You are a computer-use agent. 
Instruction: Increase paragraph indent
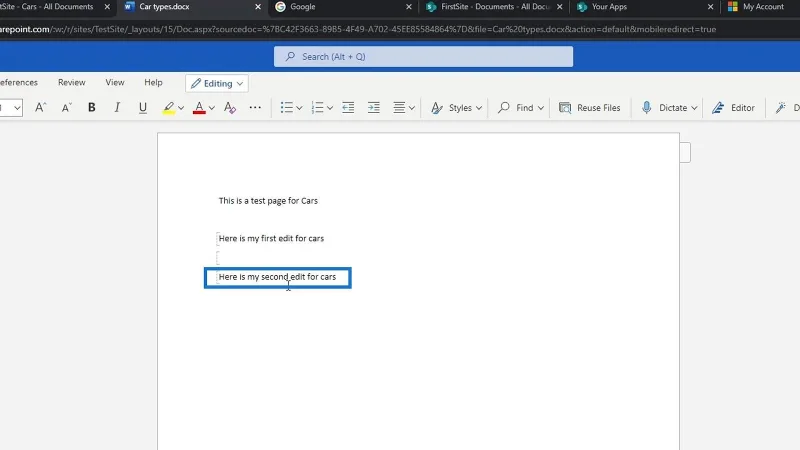tap(373, 108)
